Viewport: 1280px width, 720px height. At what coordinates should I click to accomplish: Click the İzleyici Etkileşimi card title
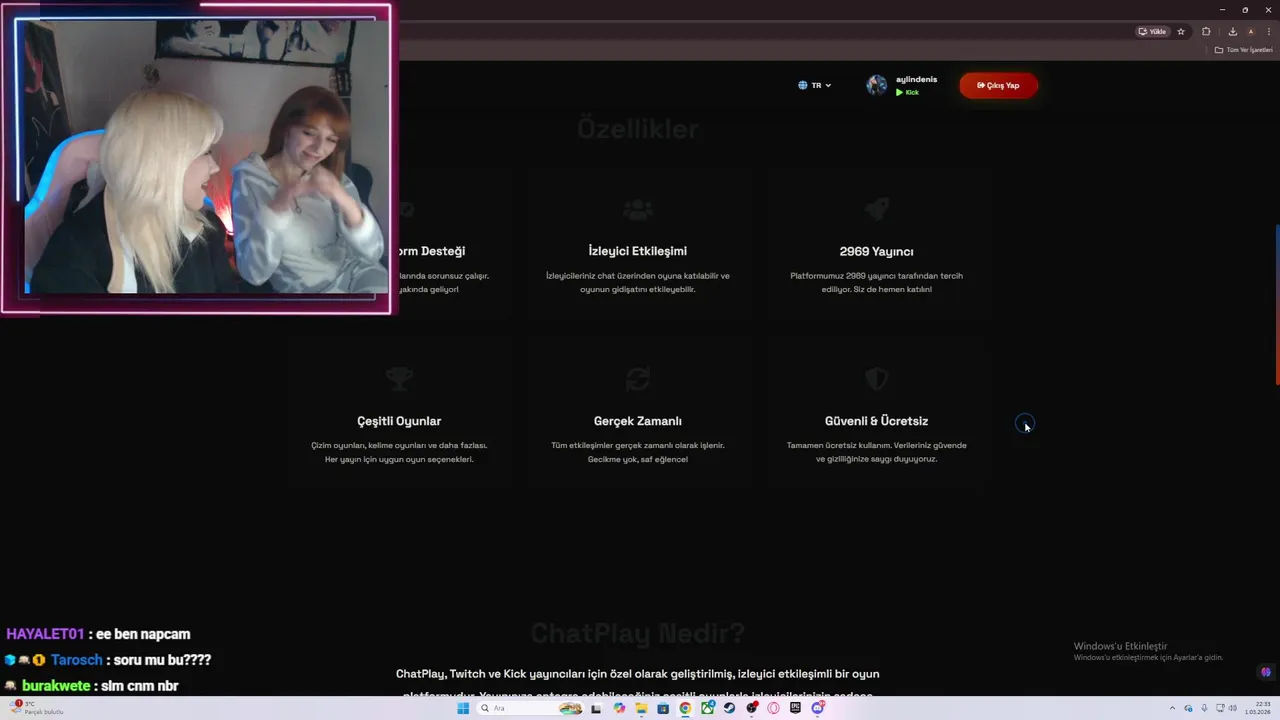coord(638,251)
